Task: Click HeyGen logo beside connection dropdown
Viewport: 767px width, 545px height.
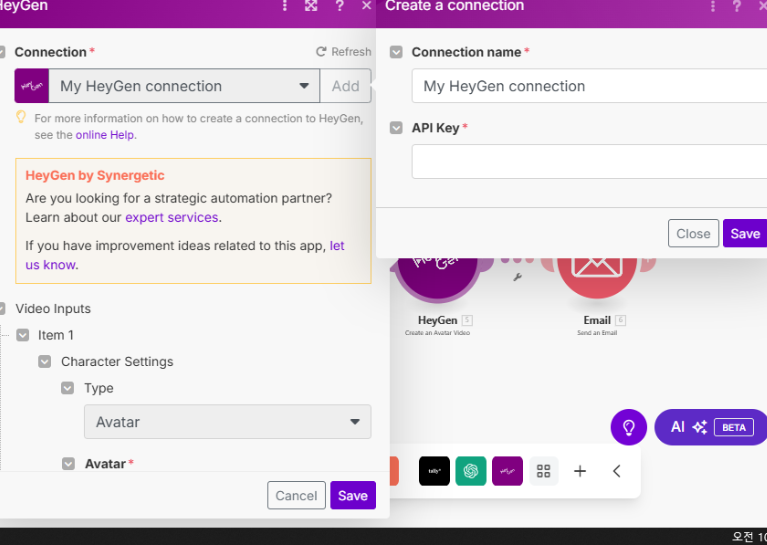Action: coord(32,86)
